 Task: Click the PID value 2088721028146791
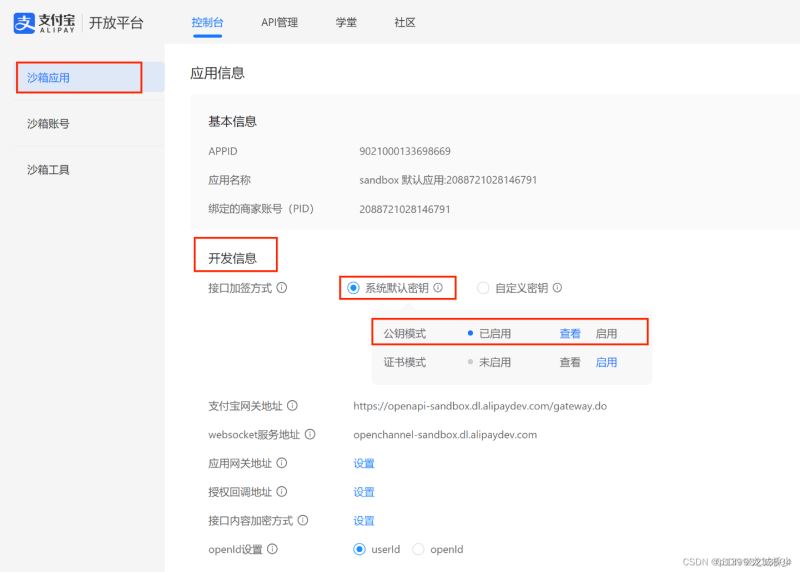pyautogui.click(x=405, y=209)
